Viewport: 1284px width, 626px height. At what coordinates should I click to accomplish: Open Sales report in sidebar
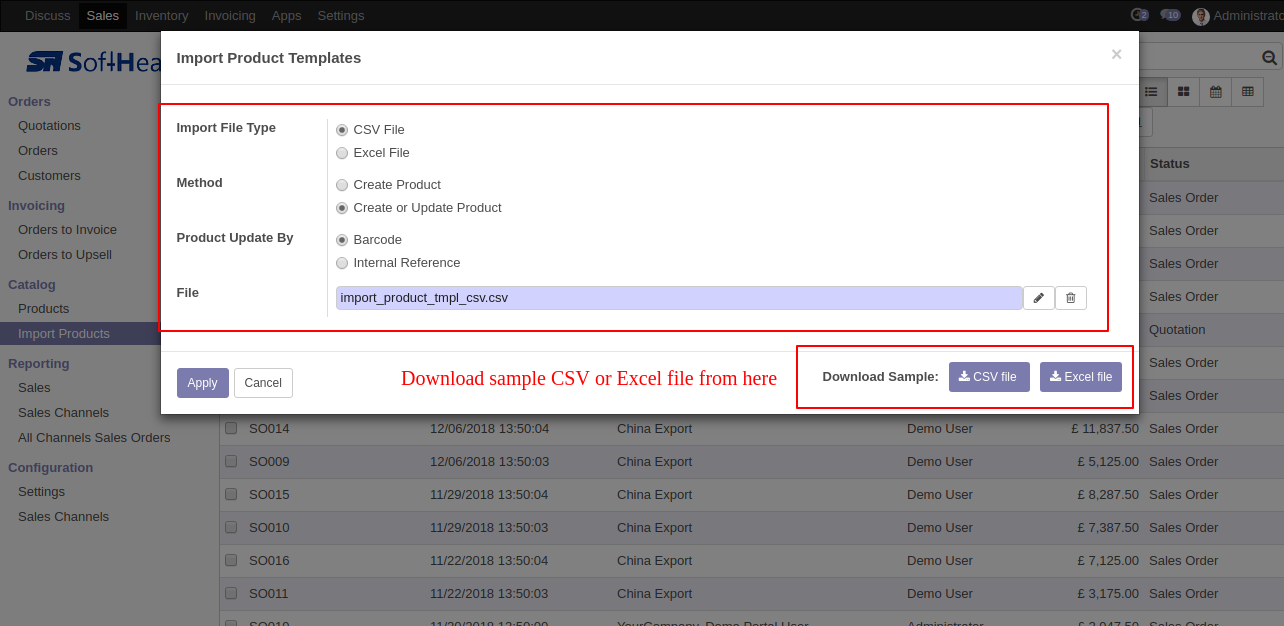[x=34, y=388]
